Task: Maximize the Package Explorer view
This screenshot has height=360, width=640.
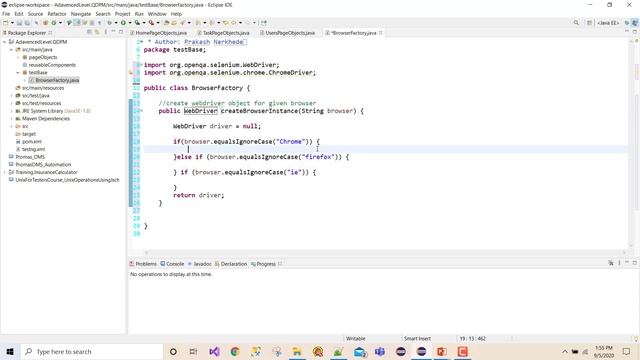Action: click(121, 32)
